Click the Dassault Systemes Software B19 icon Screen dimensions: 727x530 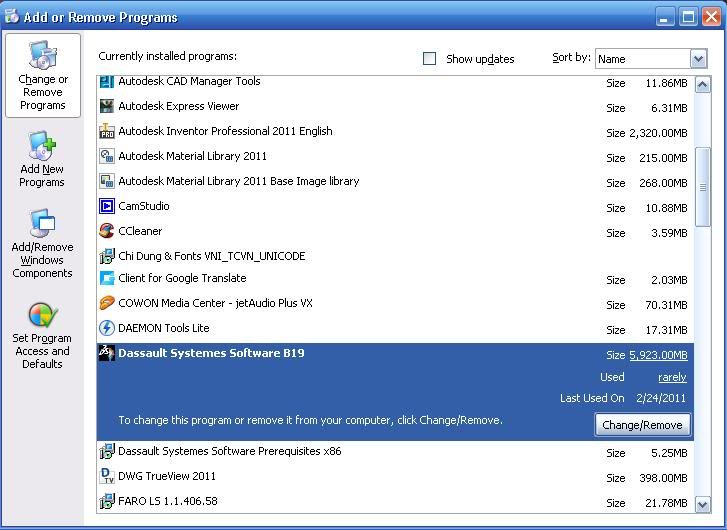[x=107, y=353]
